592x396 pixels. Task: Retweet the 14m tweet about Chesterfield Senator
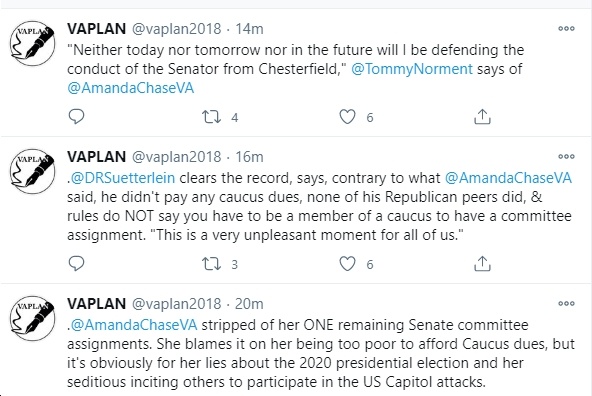coord(211,117)
